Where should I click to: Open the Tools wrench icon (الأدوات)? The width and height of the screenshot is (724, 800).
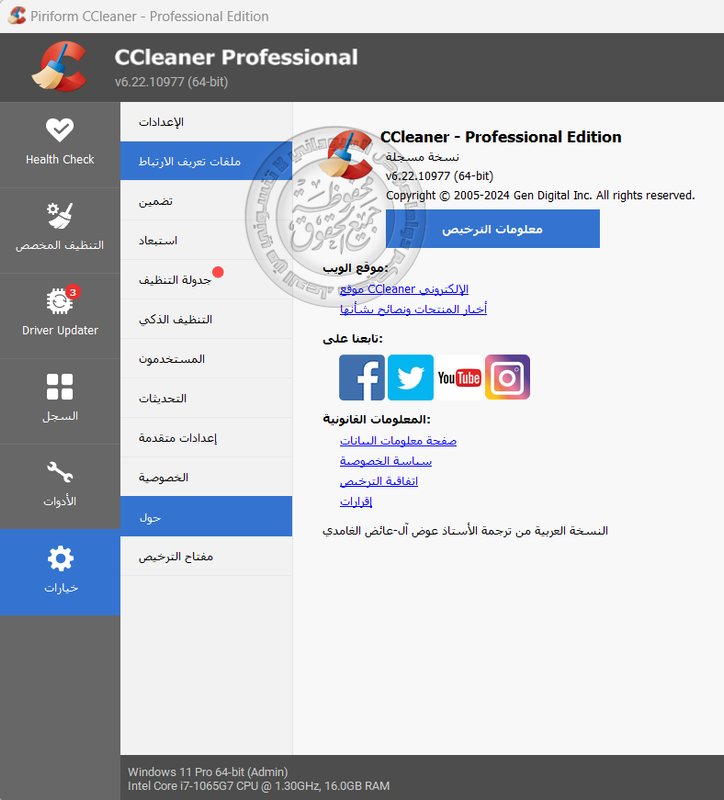click(x=60, y=472)
